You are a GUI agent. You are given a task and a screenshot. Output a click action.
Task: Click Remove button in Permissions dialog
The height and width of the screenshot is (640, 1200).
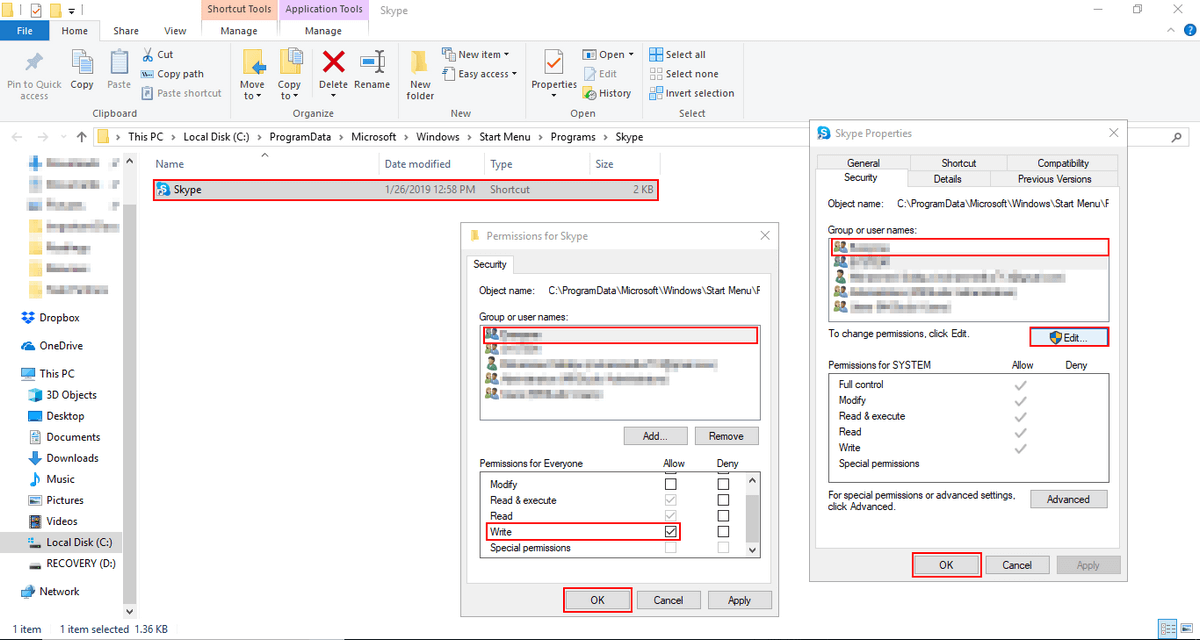point(726,436)
